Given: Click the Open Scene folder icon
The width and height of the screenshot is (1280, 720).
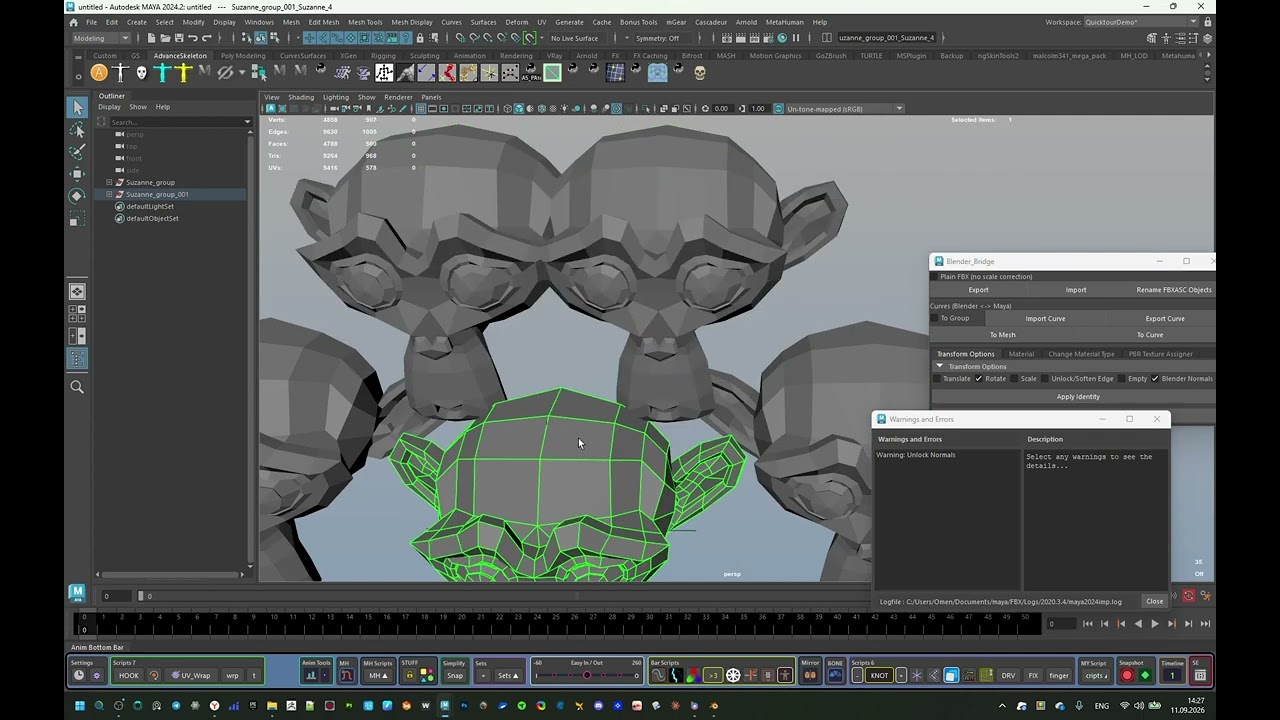Looking at the screenshot, I should (164, 38).
